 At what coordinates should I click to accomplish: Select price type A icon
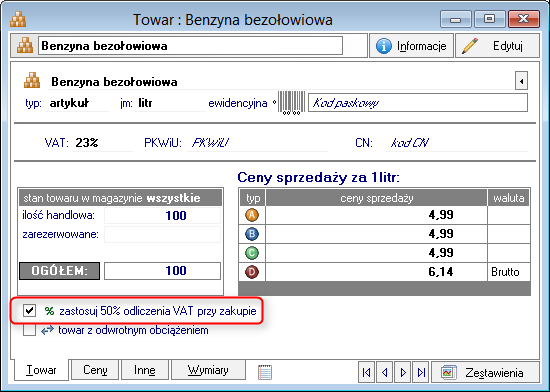pyautogui.click(x=252, y=215)
